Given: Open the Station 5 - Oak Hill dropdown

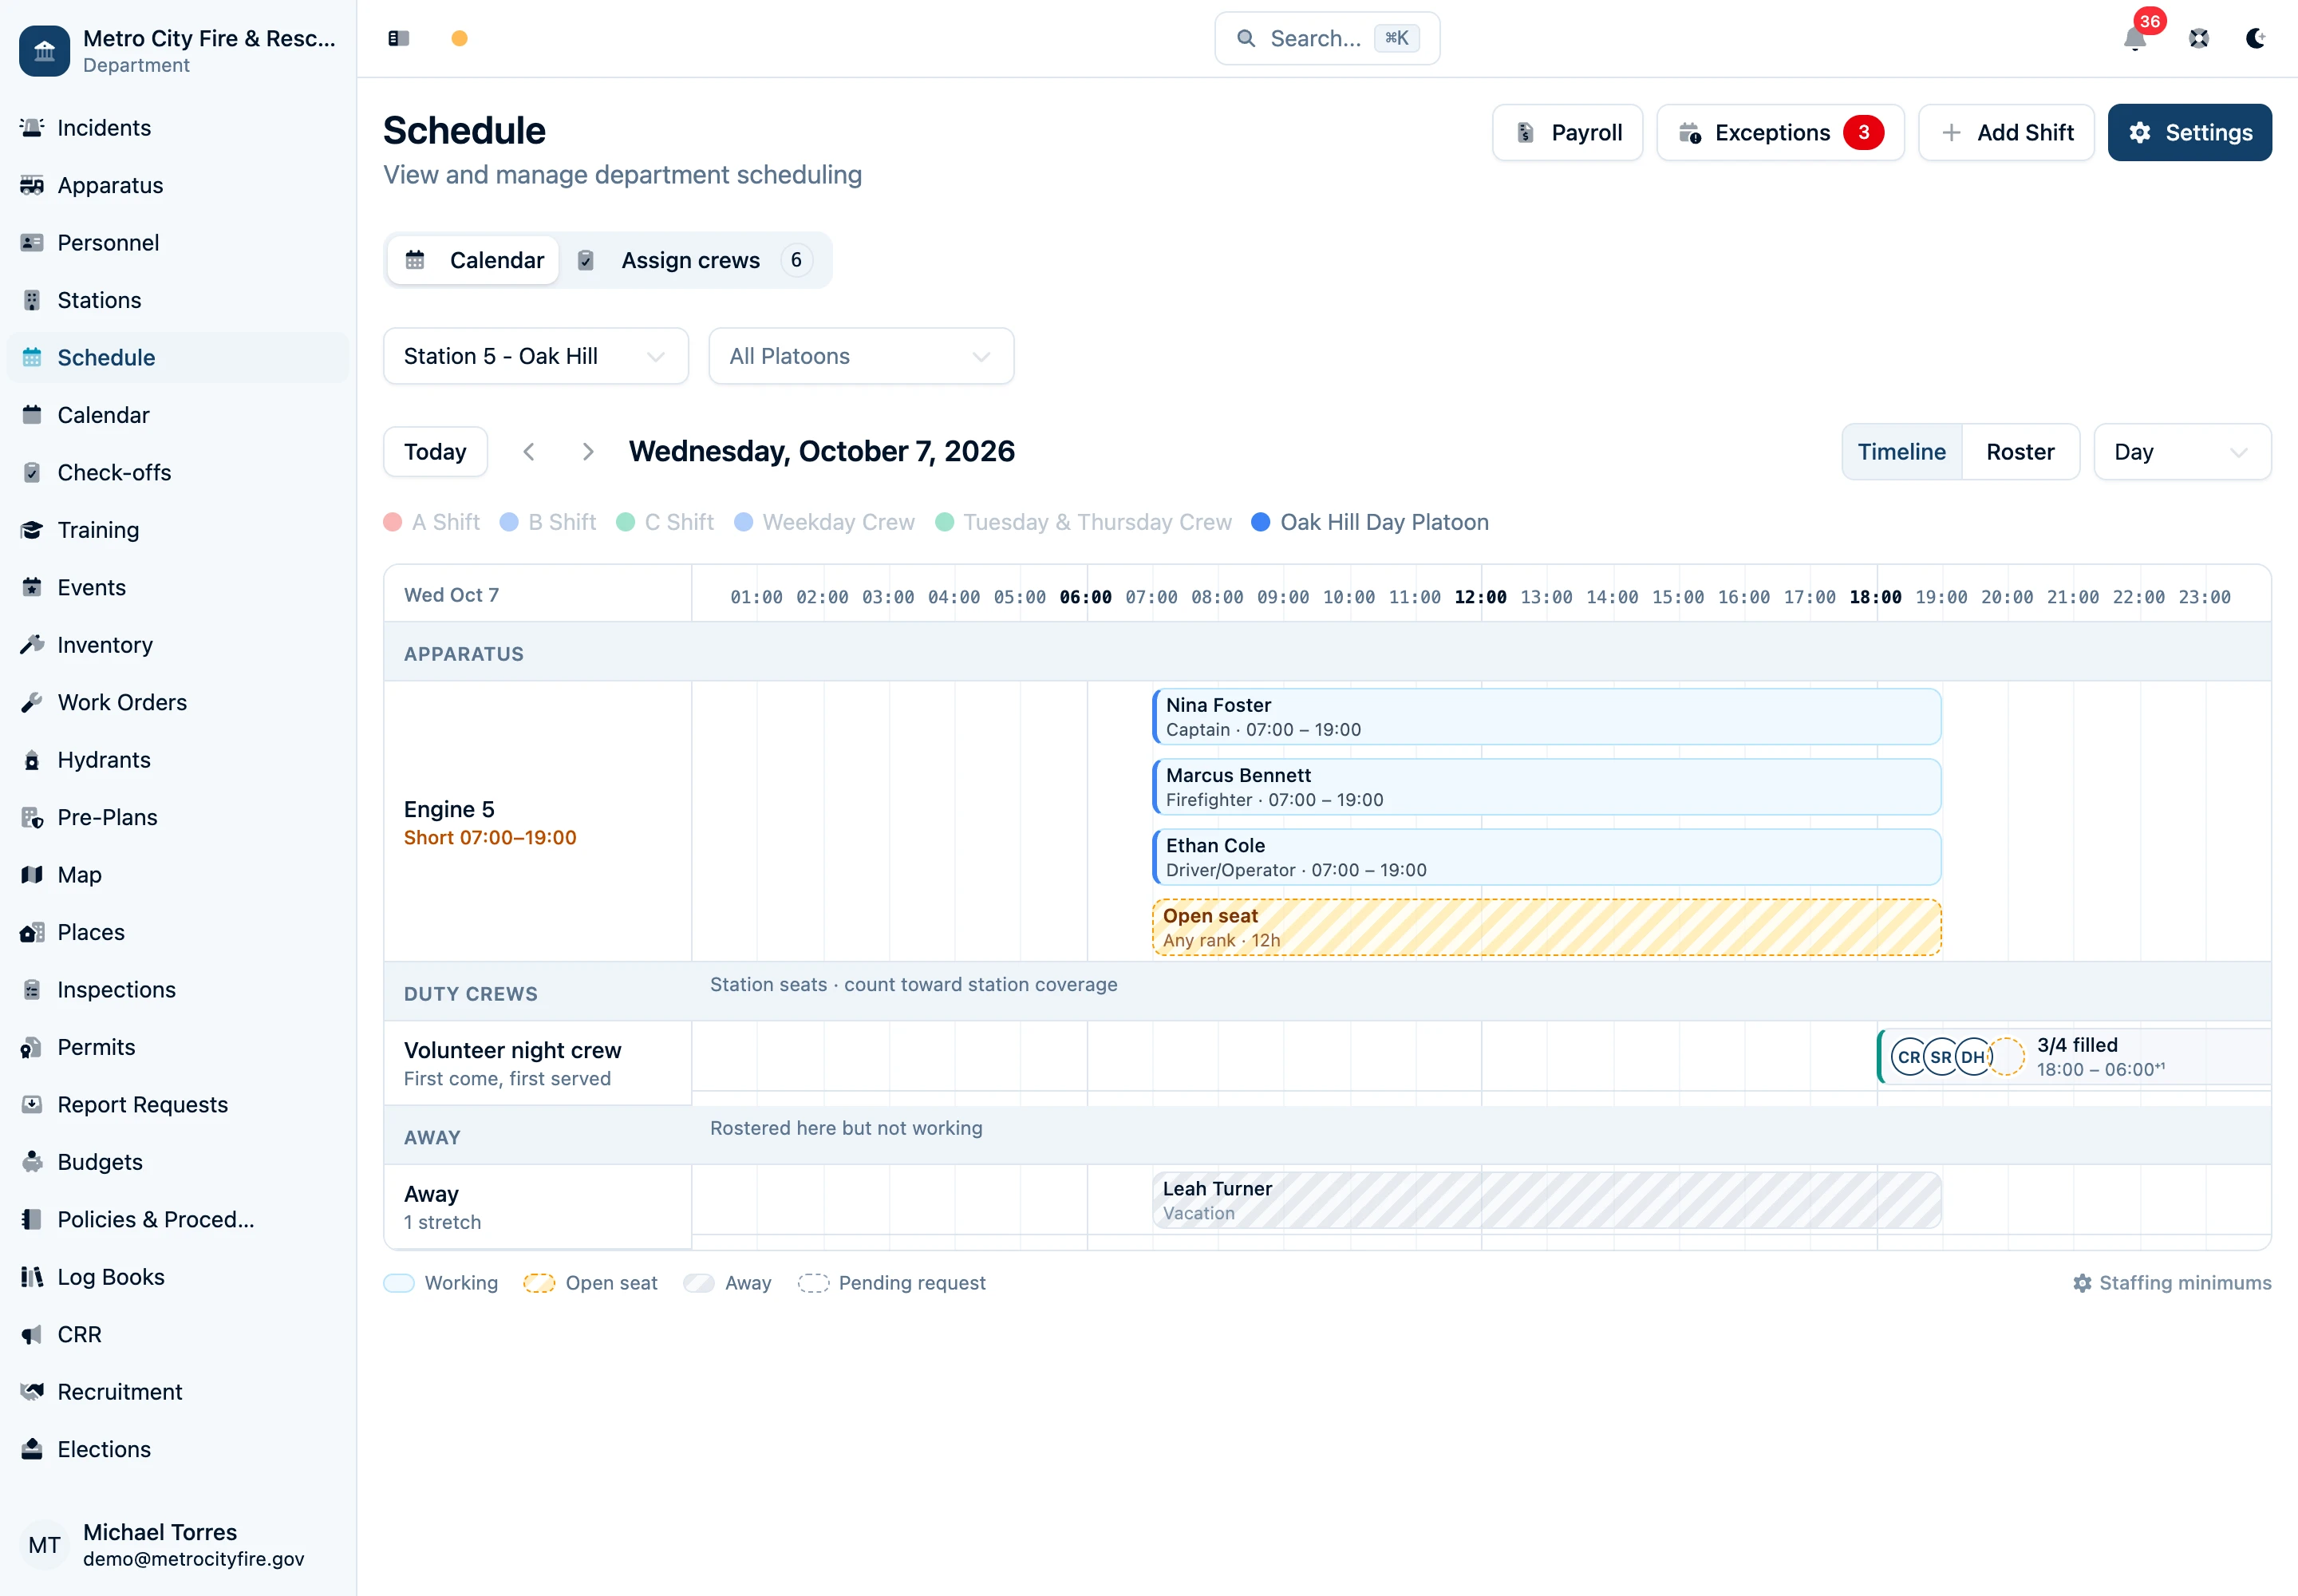Looking at the screenshot, I should point(535,356).
